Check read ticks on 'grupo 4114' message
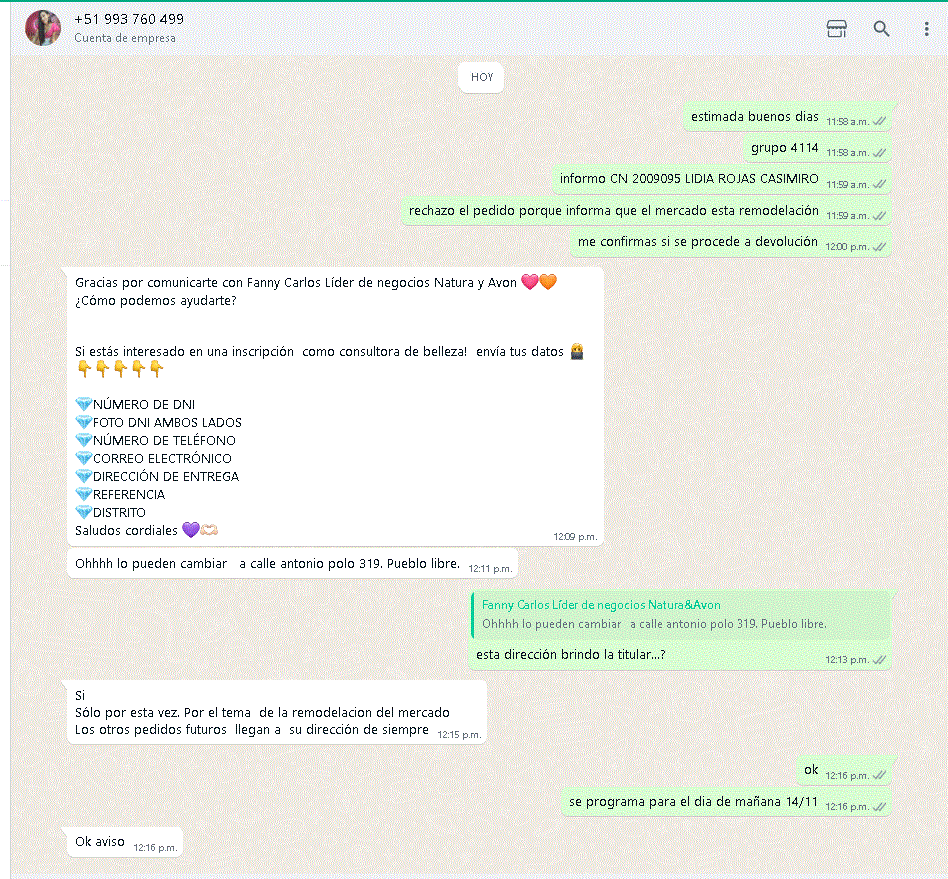Viewport: 948px width, 879px height. (880, 153)
